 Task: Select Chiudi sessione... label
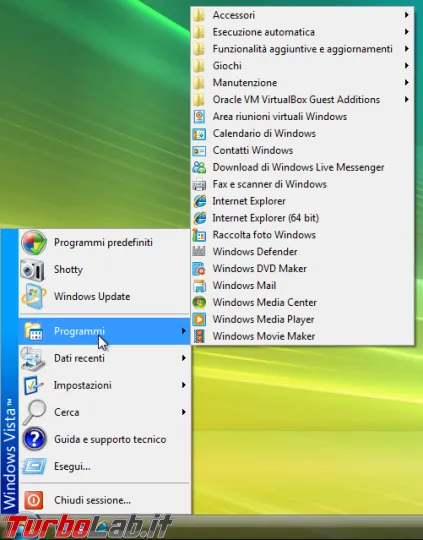click(x=92, y=500)
